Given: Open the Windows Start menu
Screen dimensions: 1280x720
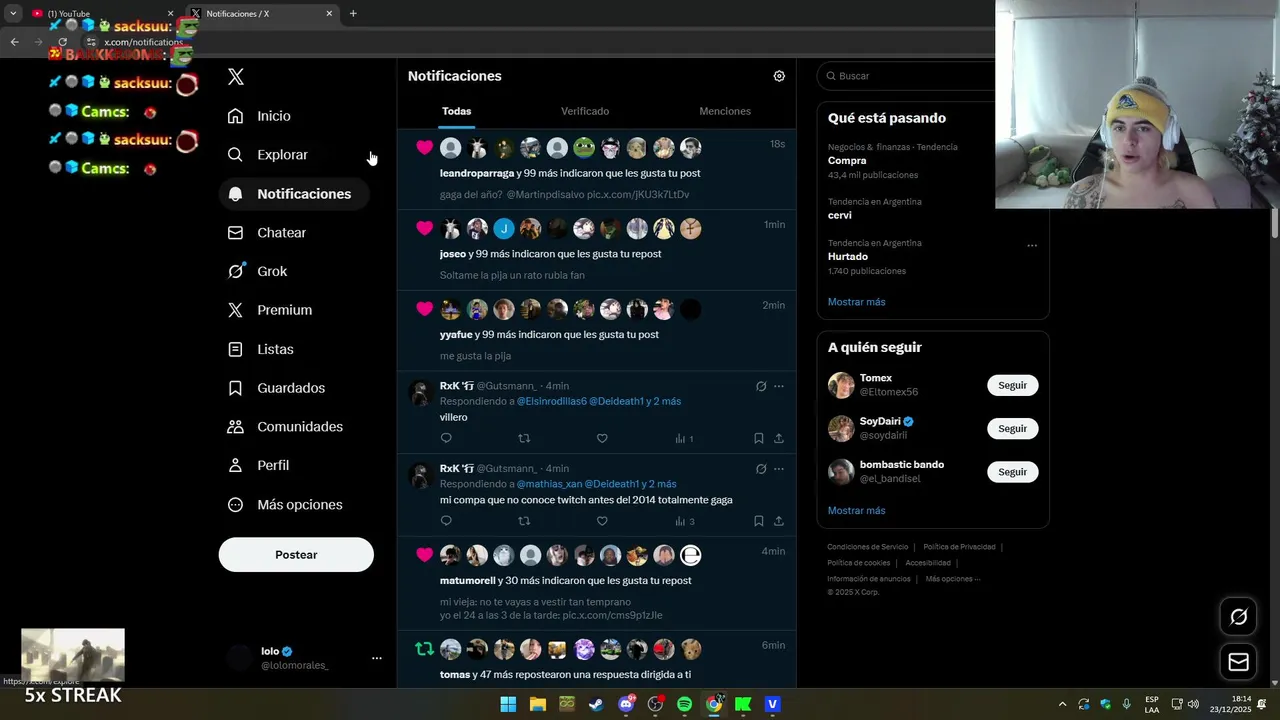Looking at the screenshot, I should [508, 704].
